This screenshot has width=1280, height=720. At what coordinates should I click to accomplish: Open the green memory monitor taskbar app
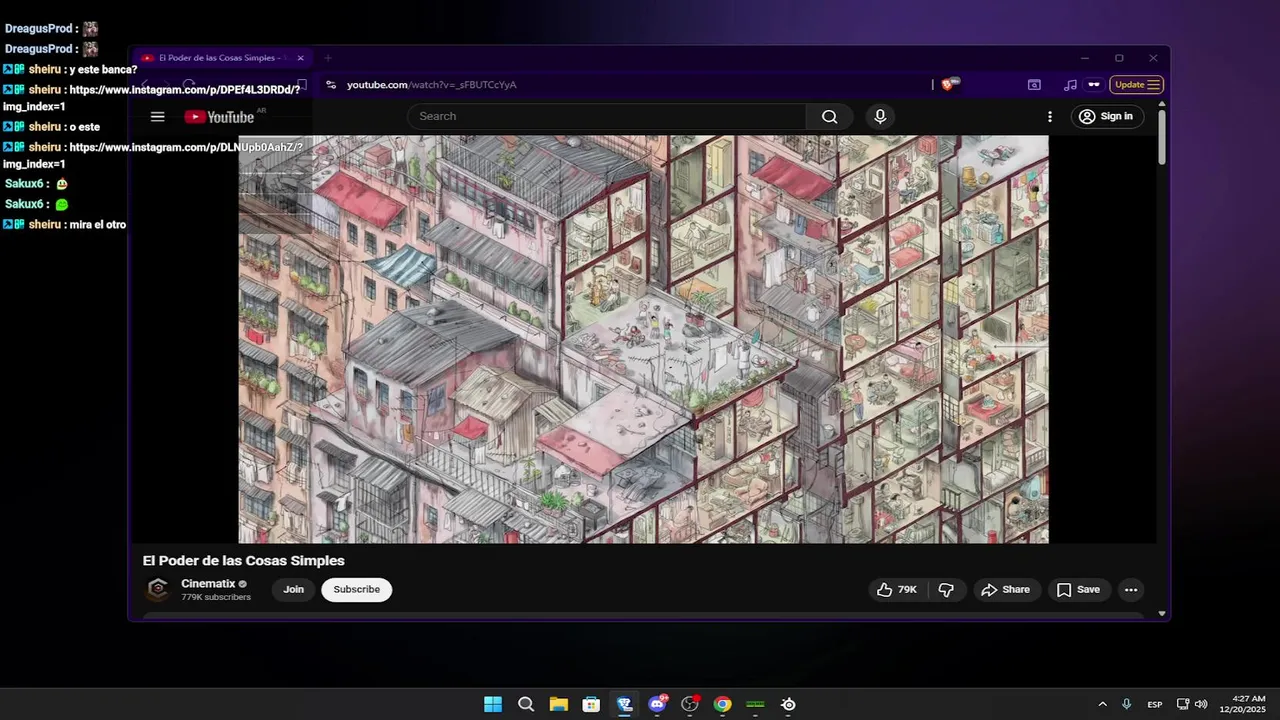pyautogui.click(x=755, y=704)
